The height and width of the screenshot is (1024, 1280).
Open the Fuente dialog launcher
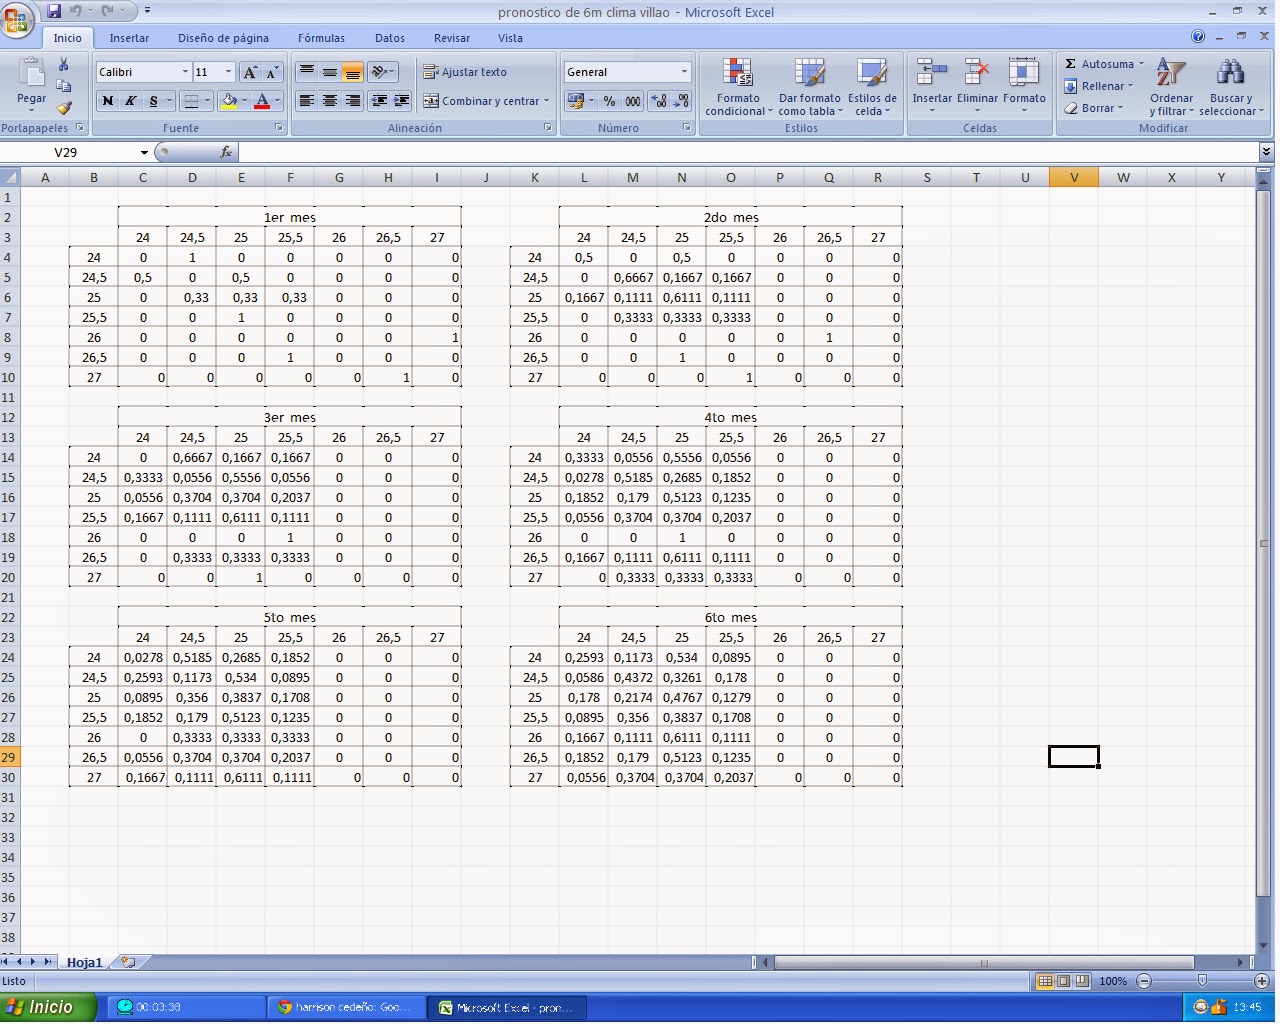278,128
